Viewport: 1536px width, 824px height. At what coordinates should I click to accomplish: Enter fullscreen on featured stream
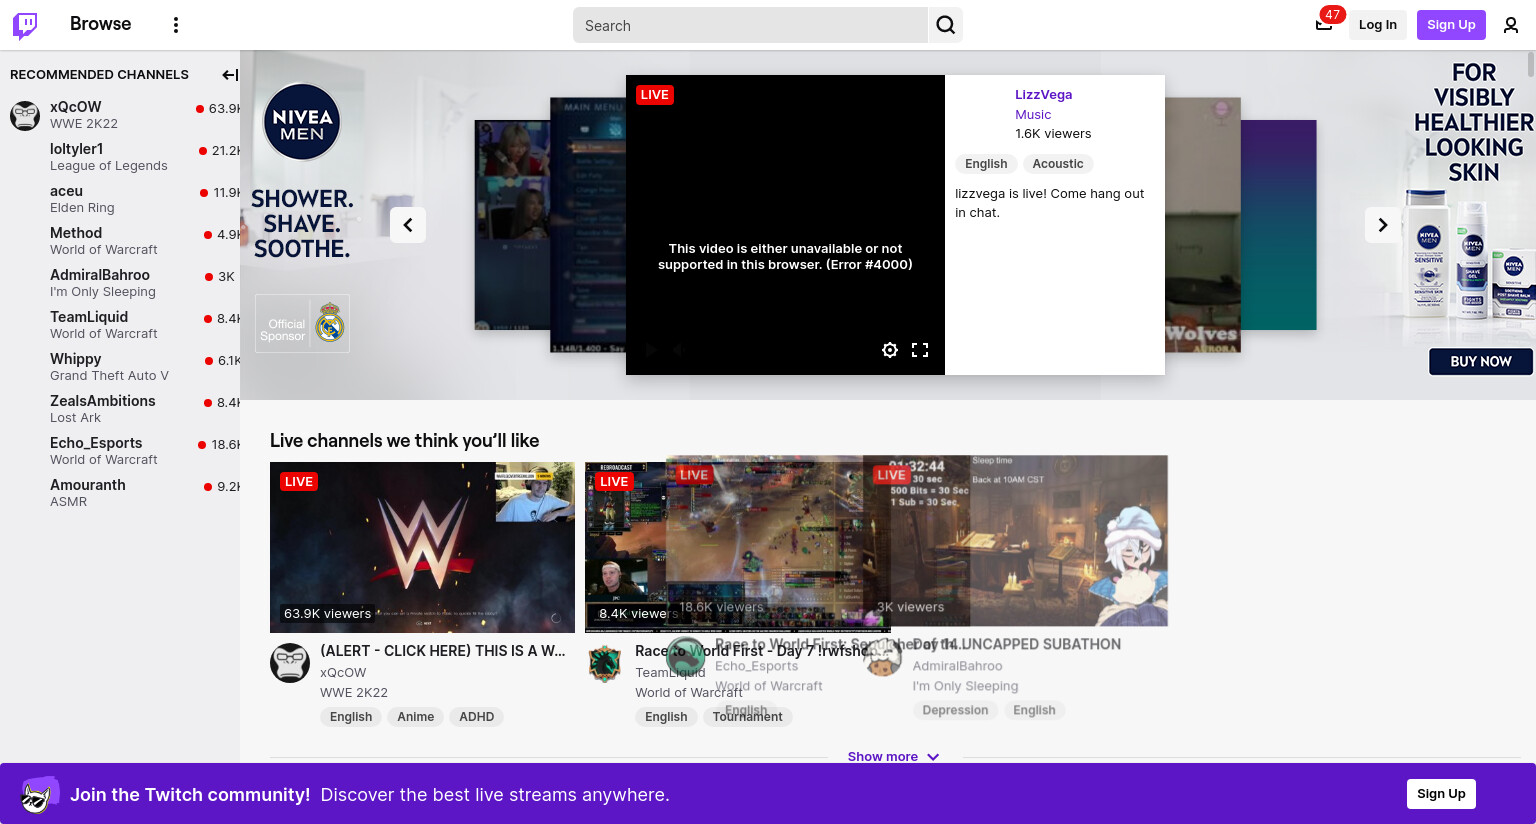pos(920,350)
